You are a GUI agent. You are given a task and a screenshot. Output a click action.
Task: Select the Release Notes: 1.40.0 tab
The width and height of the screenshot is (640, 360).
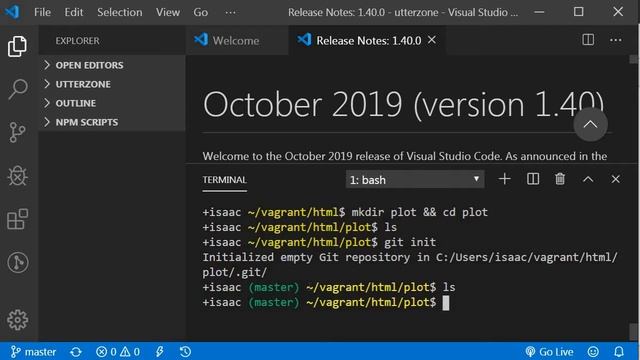coord(367,40)
